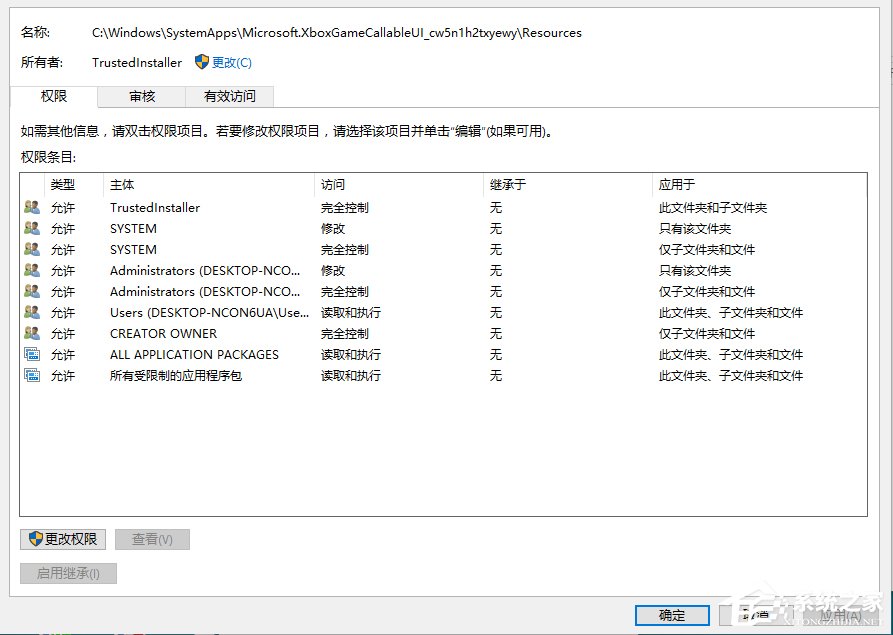Click the user icon beside the SYSTEM 修改 entry
Viewport: 893px width, 635px height.
33,228
